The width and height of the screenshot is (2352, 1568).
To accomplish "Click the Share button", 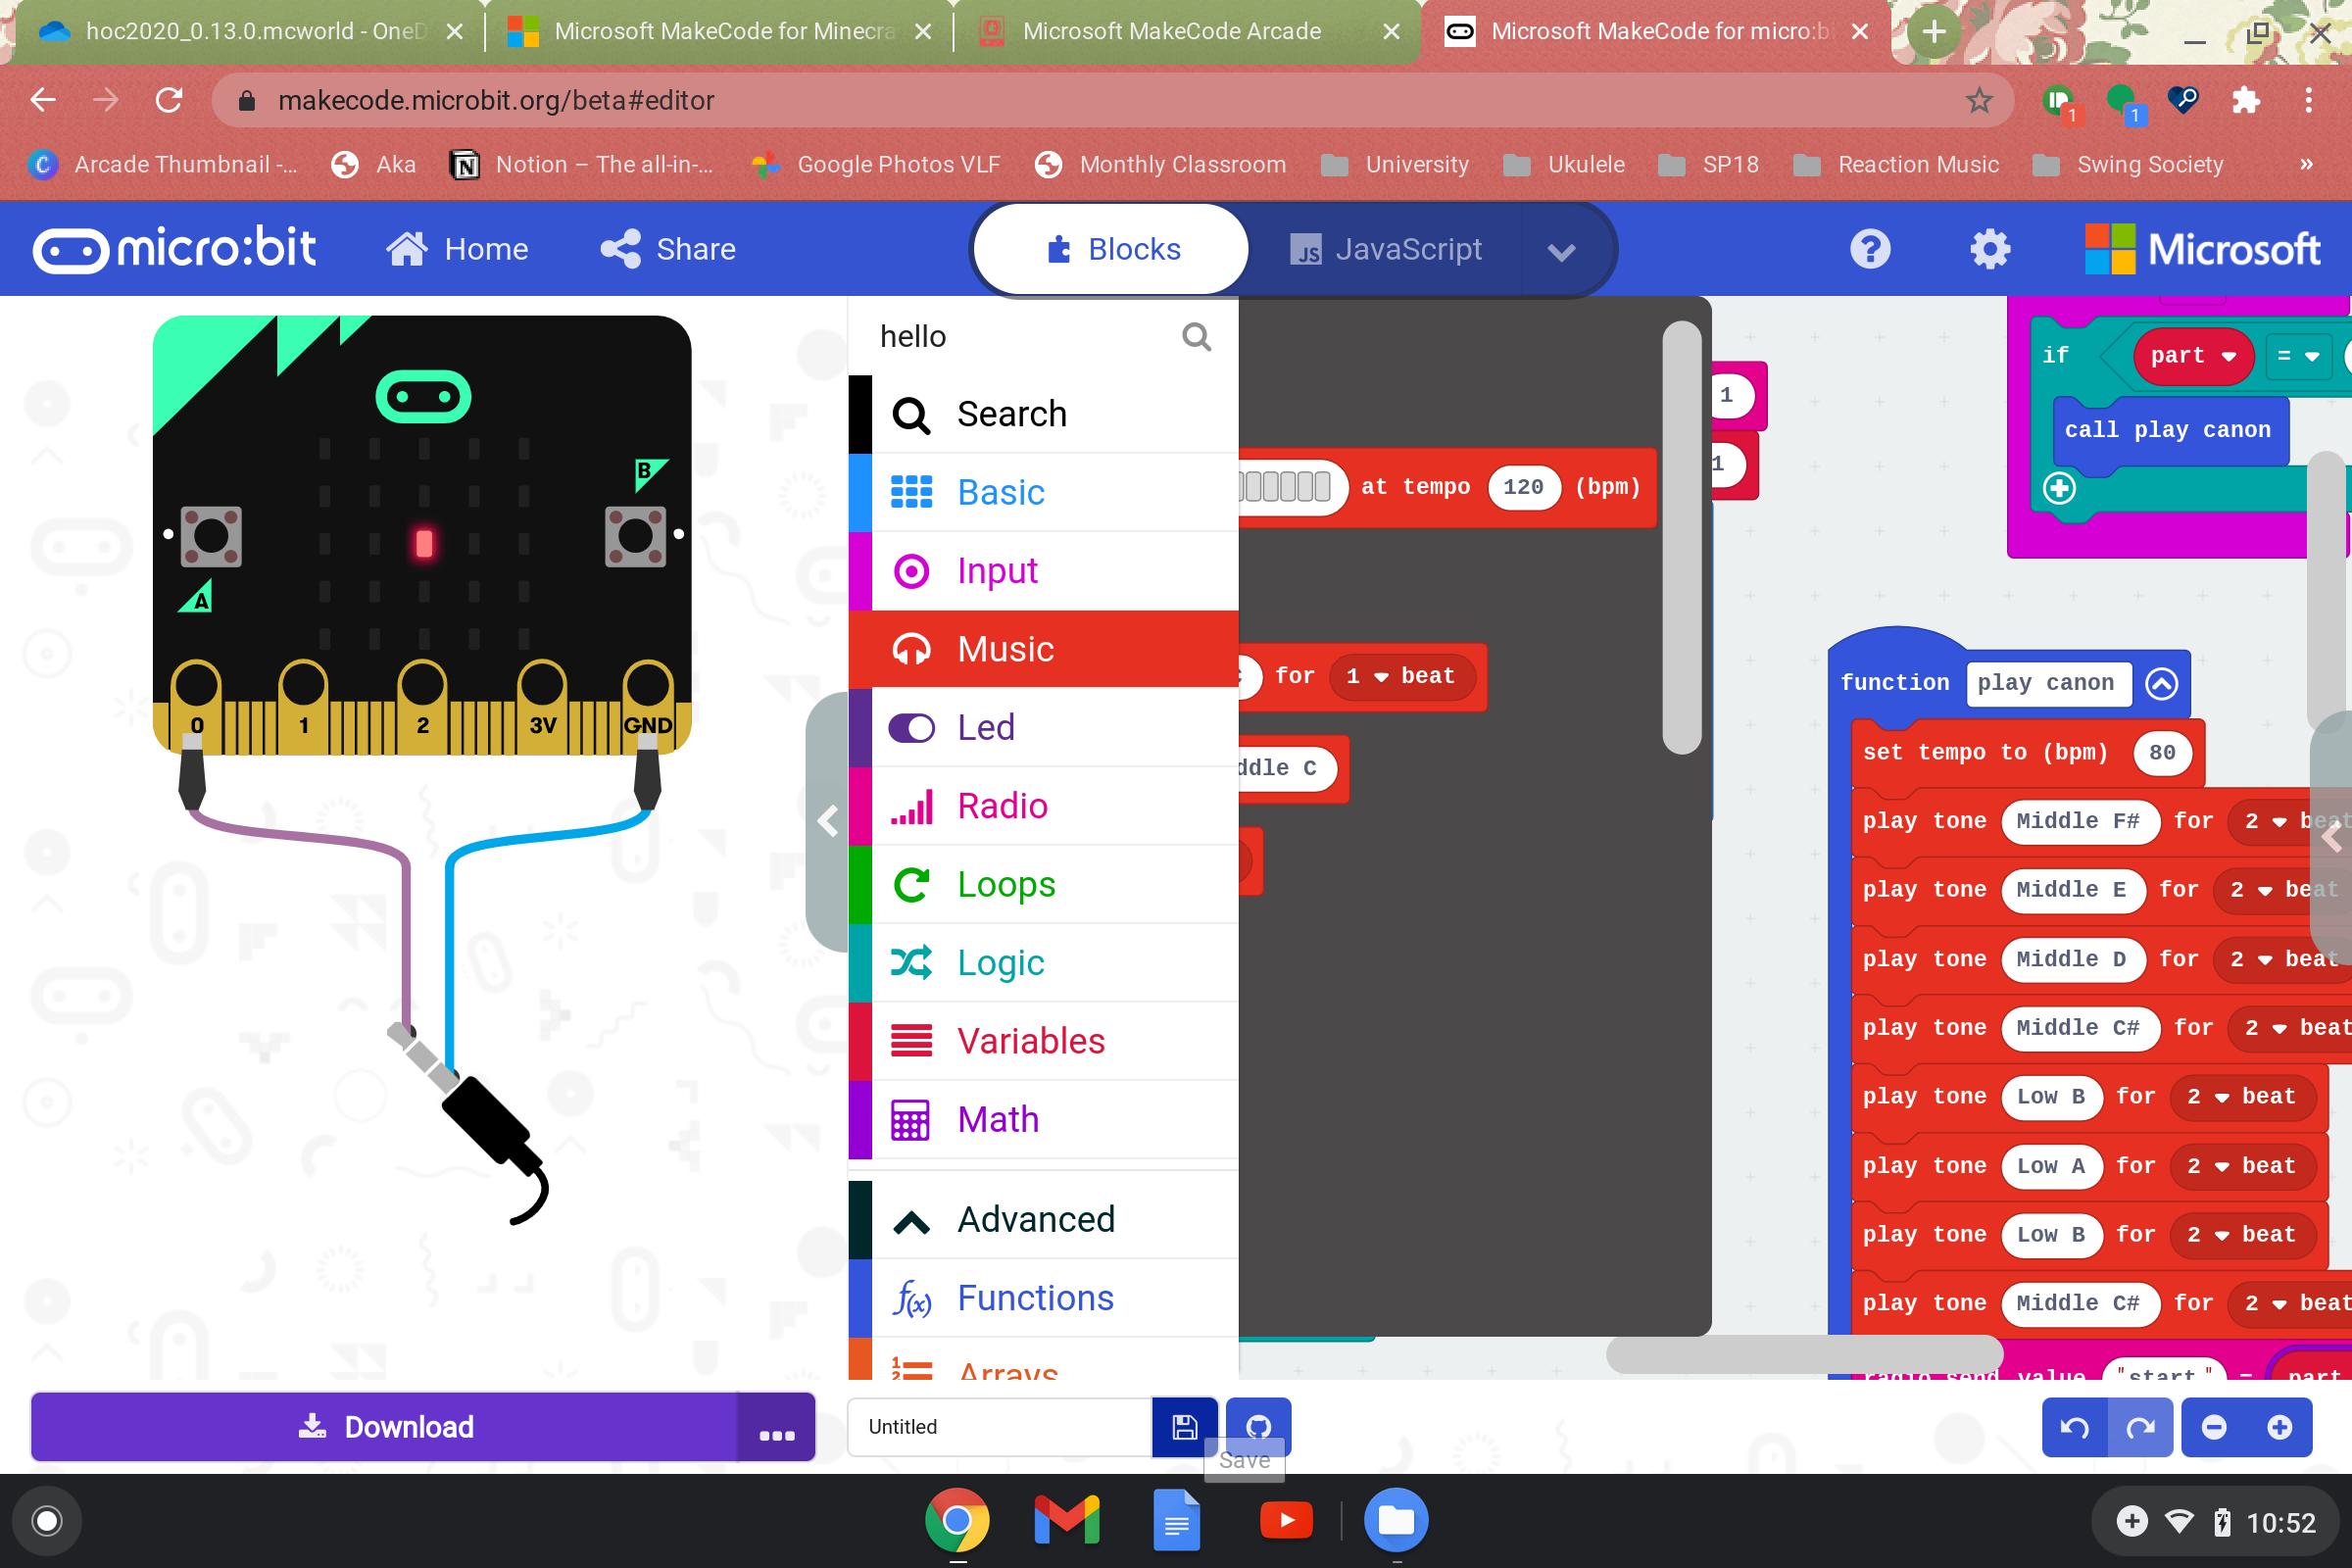I will click(x=668, y=249).
